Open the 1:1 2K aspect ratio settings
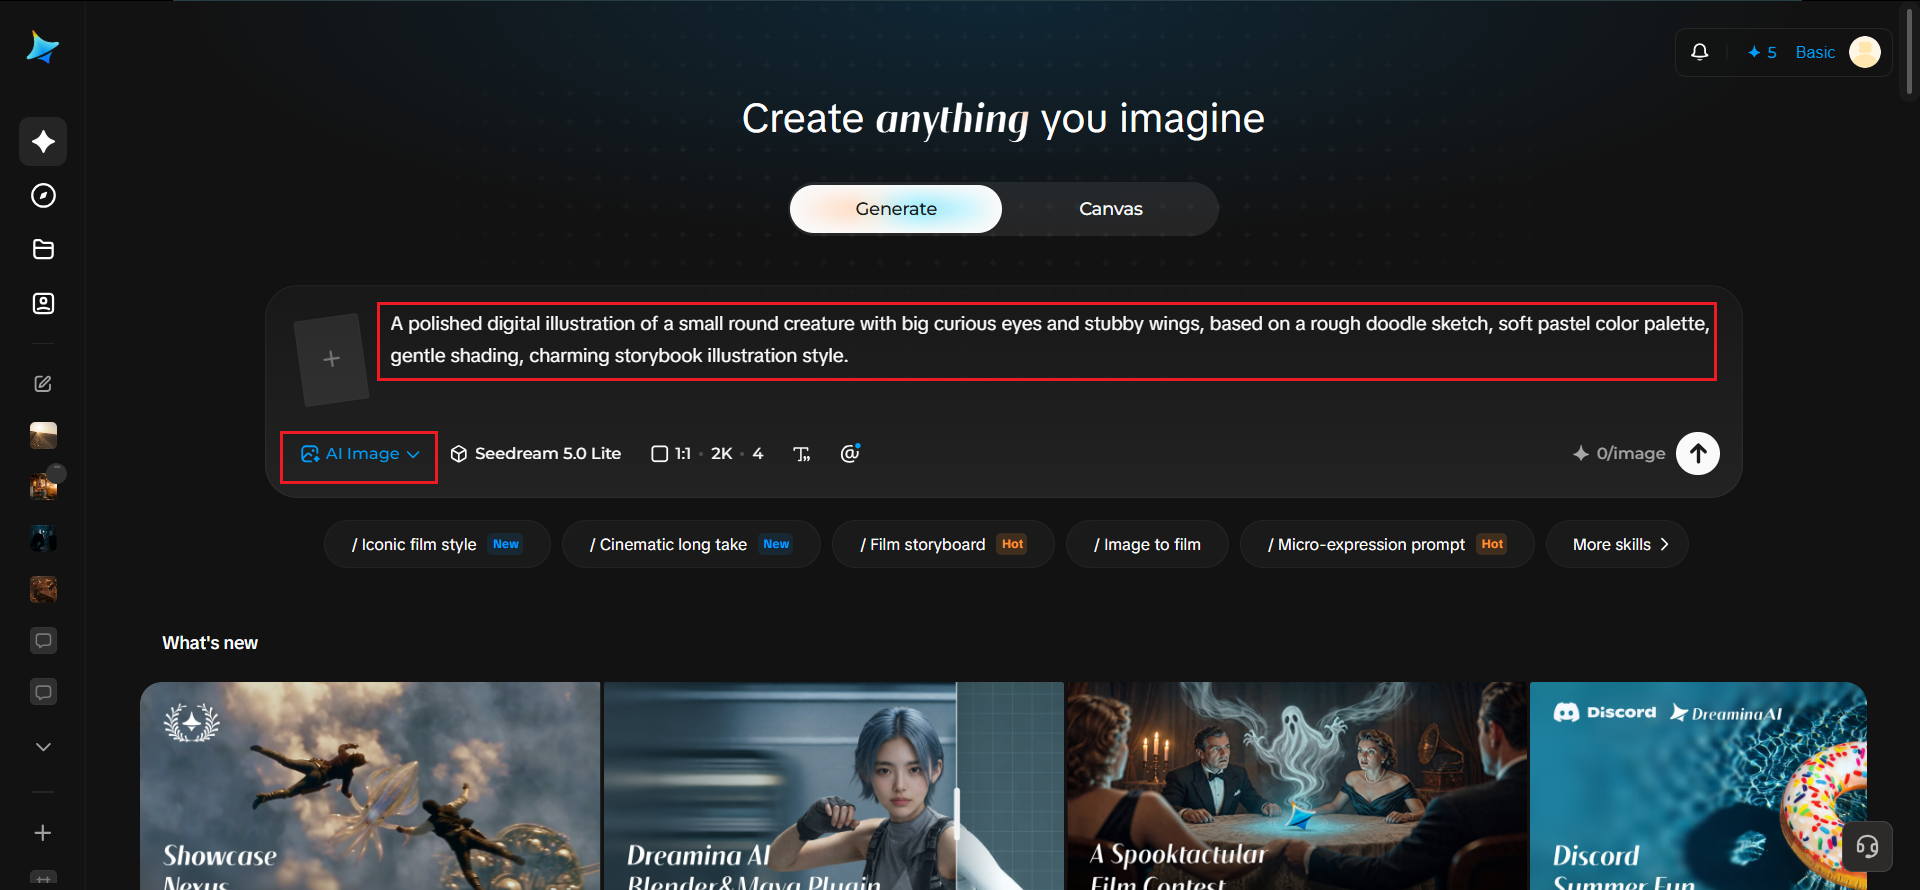 (x=707, y=454)
